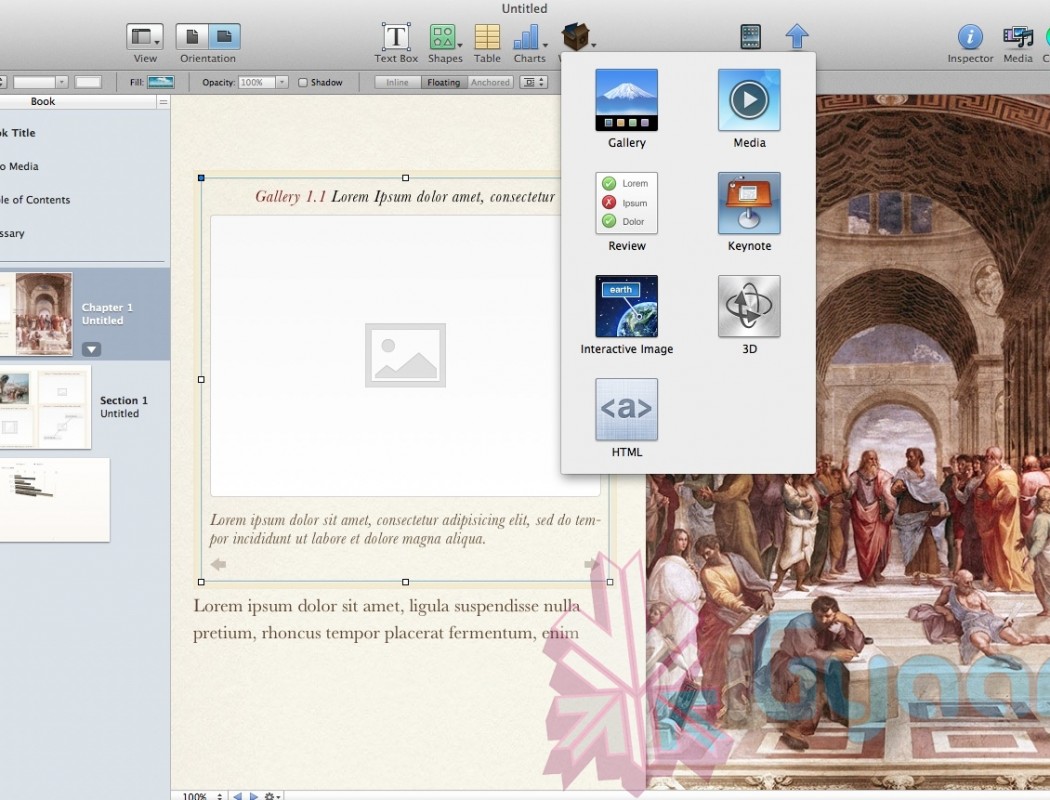The image size is (1050, 800).
Task: Switch to portrait orientation
Action: click(192, 37)
